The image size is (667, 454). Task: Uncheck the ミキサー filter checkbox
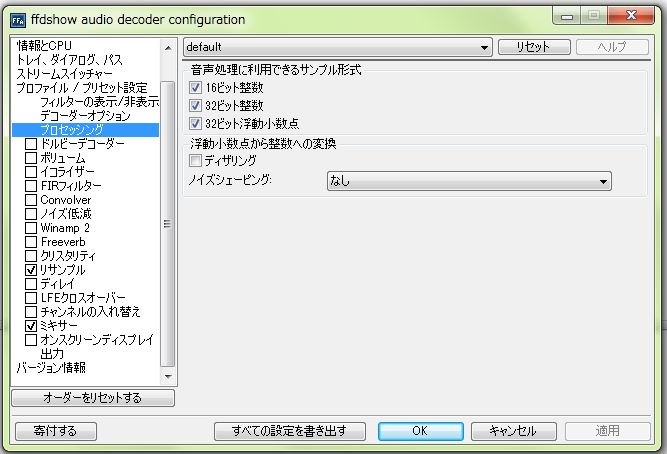tap(31, 326)
